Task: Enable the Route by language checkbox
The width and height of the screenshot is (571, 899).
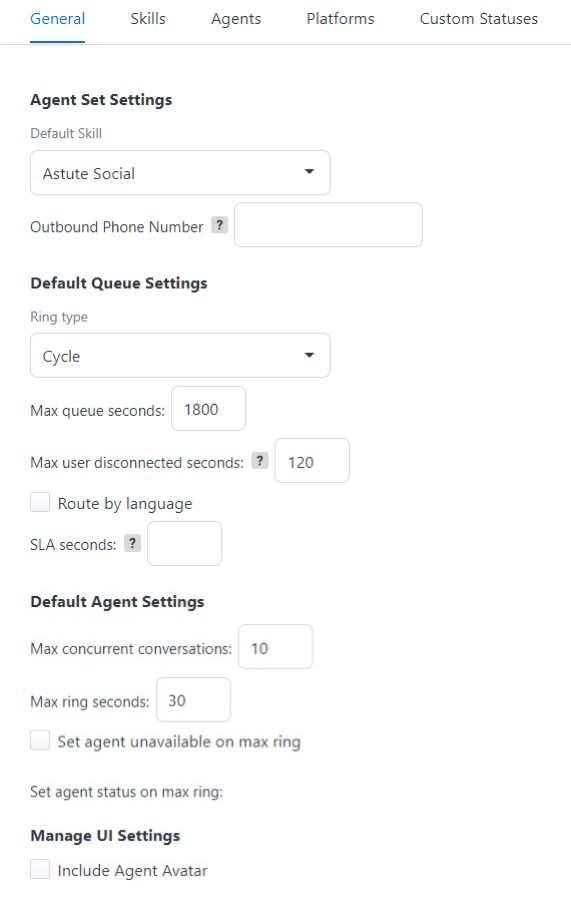Action: coord(40,502)
